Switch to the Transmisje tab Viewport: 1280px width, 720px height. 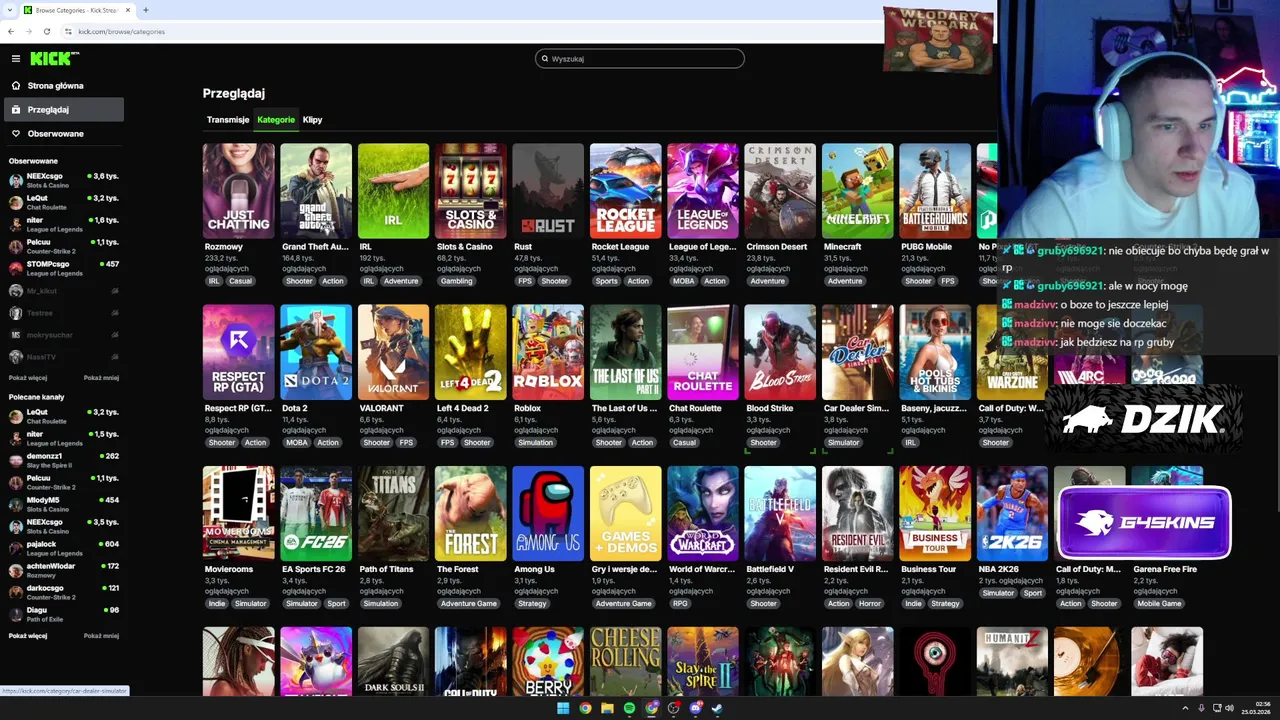[x=228, y=120]
